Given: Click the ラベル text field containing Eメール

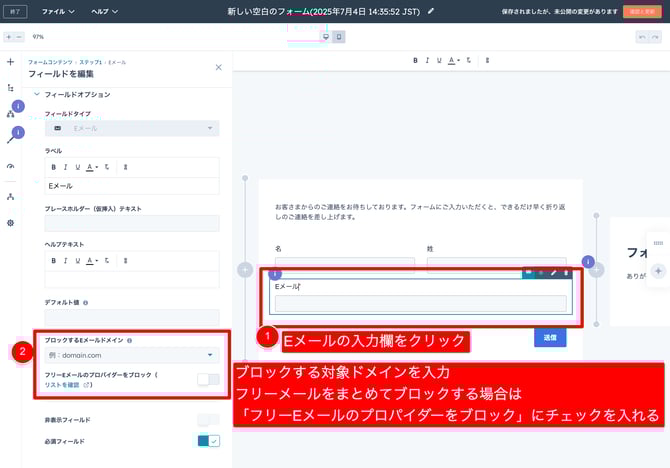Looking at the screenshot, I should (132, 186).
